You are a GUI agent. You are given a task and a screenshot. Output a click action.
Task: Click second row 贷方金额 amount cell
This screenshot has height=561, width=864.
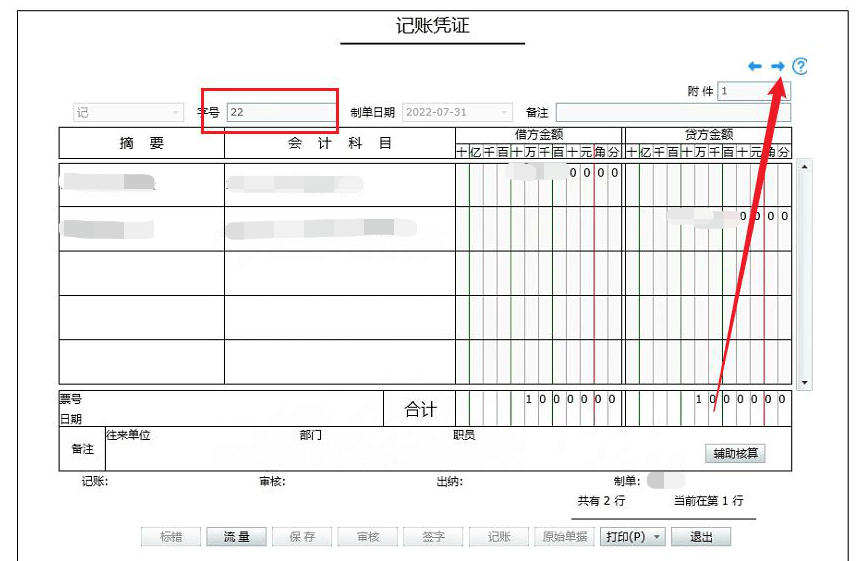click(709, 229)
